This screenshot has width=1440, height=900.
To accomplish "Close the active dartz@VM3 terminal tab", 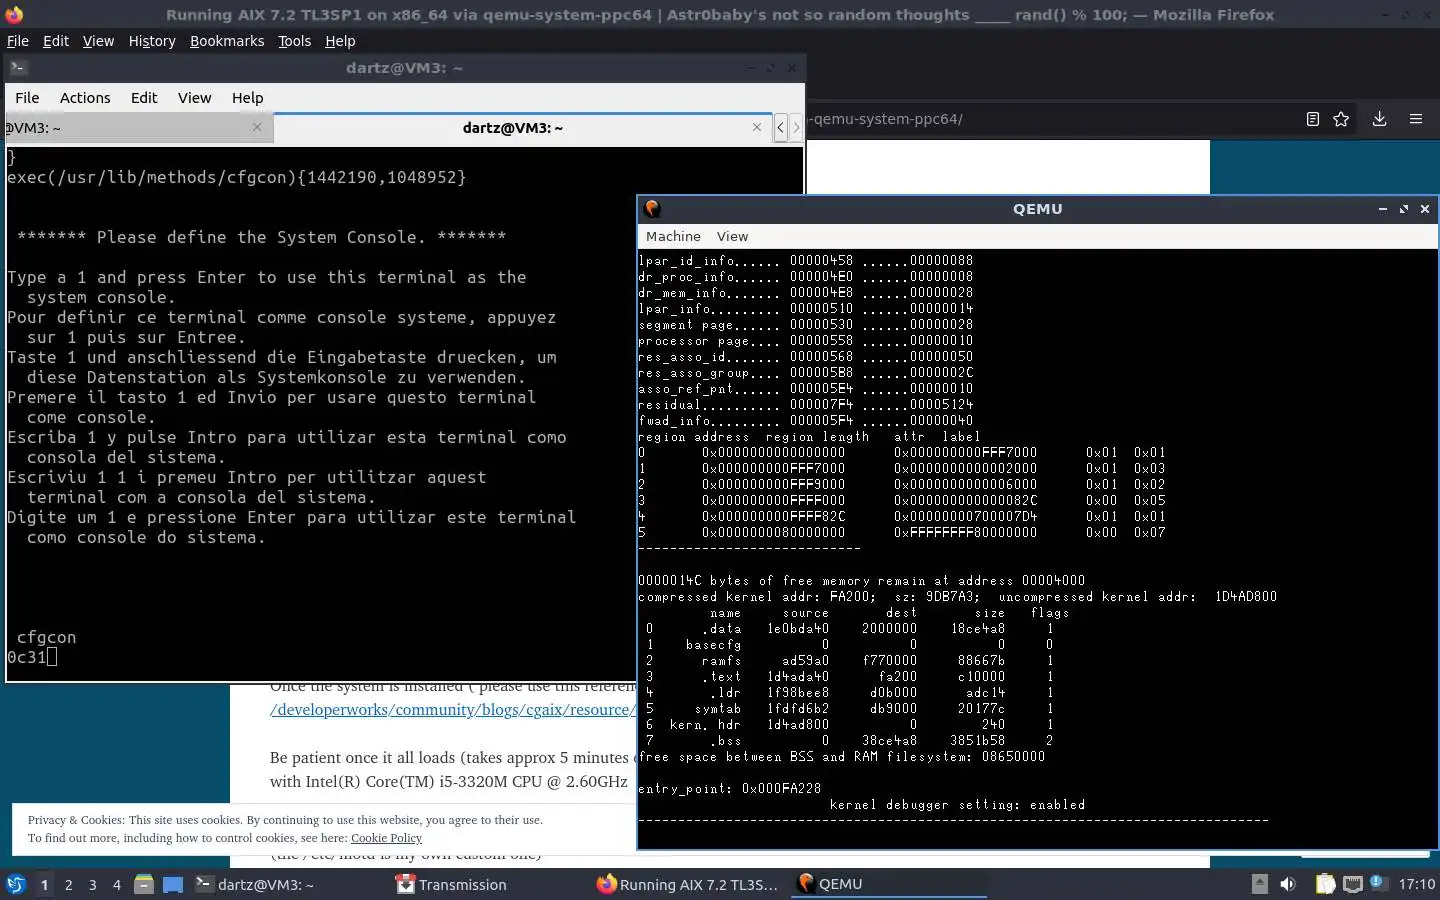I will [x=757, y=127].
